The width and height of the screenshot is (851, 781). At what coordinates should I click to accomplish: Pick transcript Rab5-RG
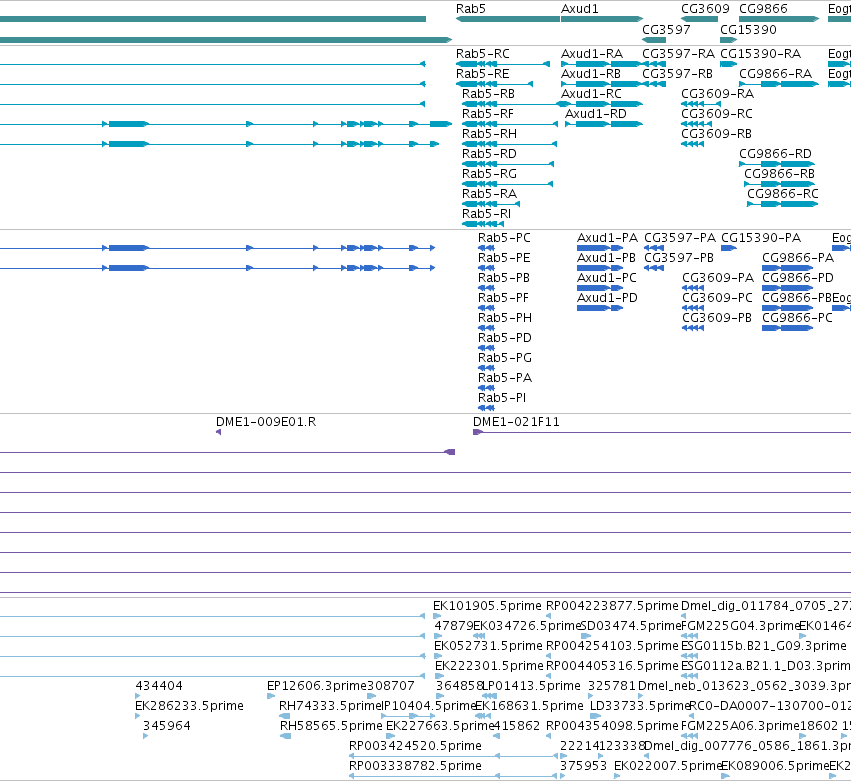tap(489, 174)
